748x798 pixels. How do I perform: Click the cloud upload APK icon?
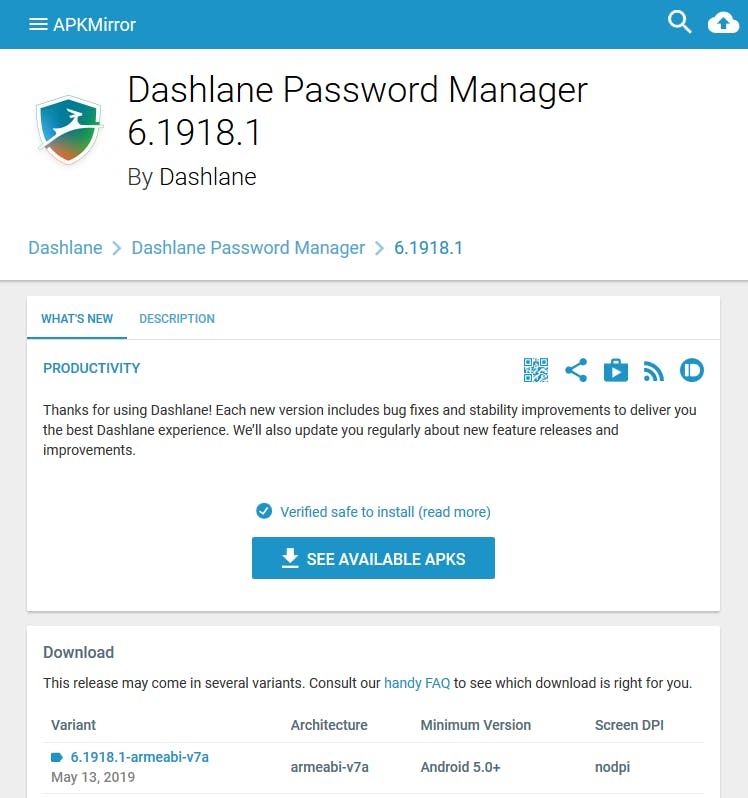coord(723,22)
